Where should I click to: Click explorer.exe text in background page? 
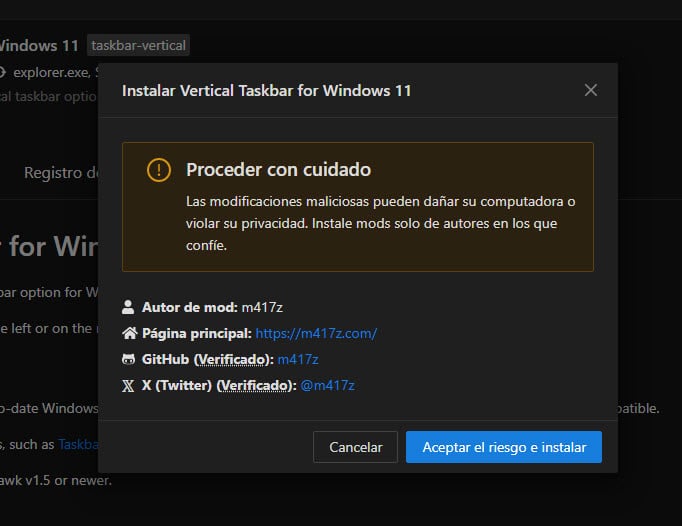point(51,72)
